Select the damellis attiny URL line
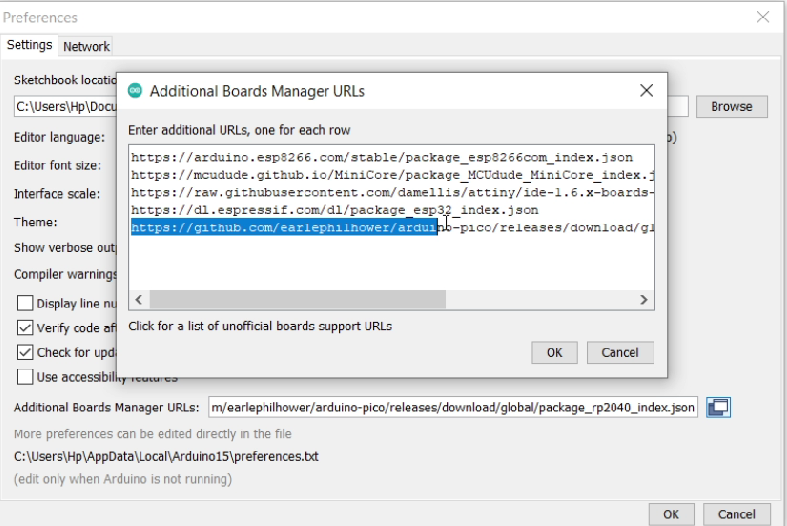The height and width of the screenshot is (526, 787). click(392, 193)
